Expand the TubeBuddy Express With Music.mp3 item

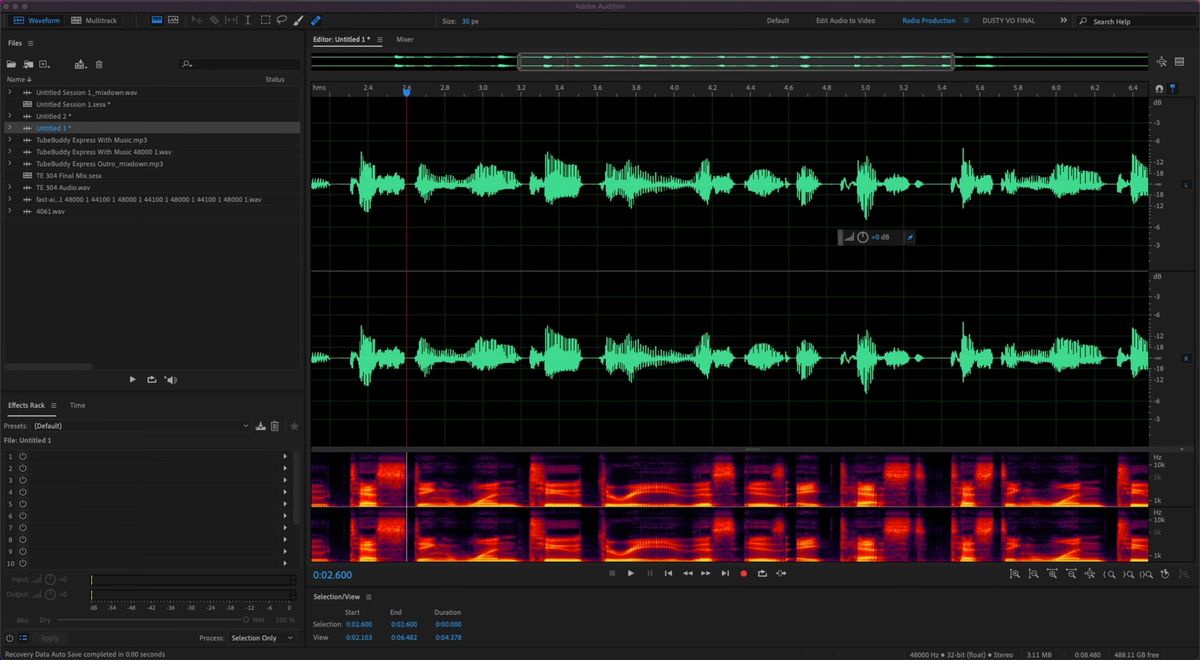[x=8, y=139]
